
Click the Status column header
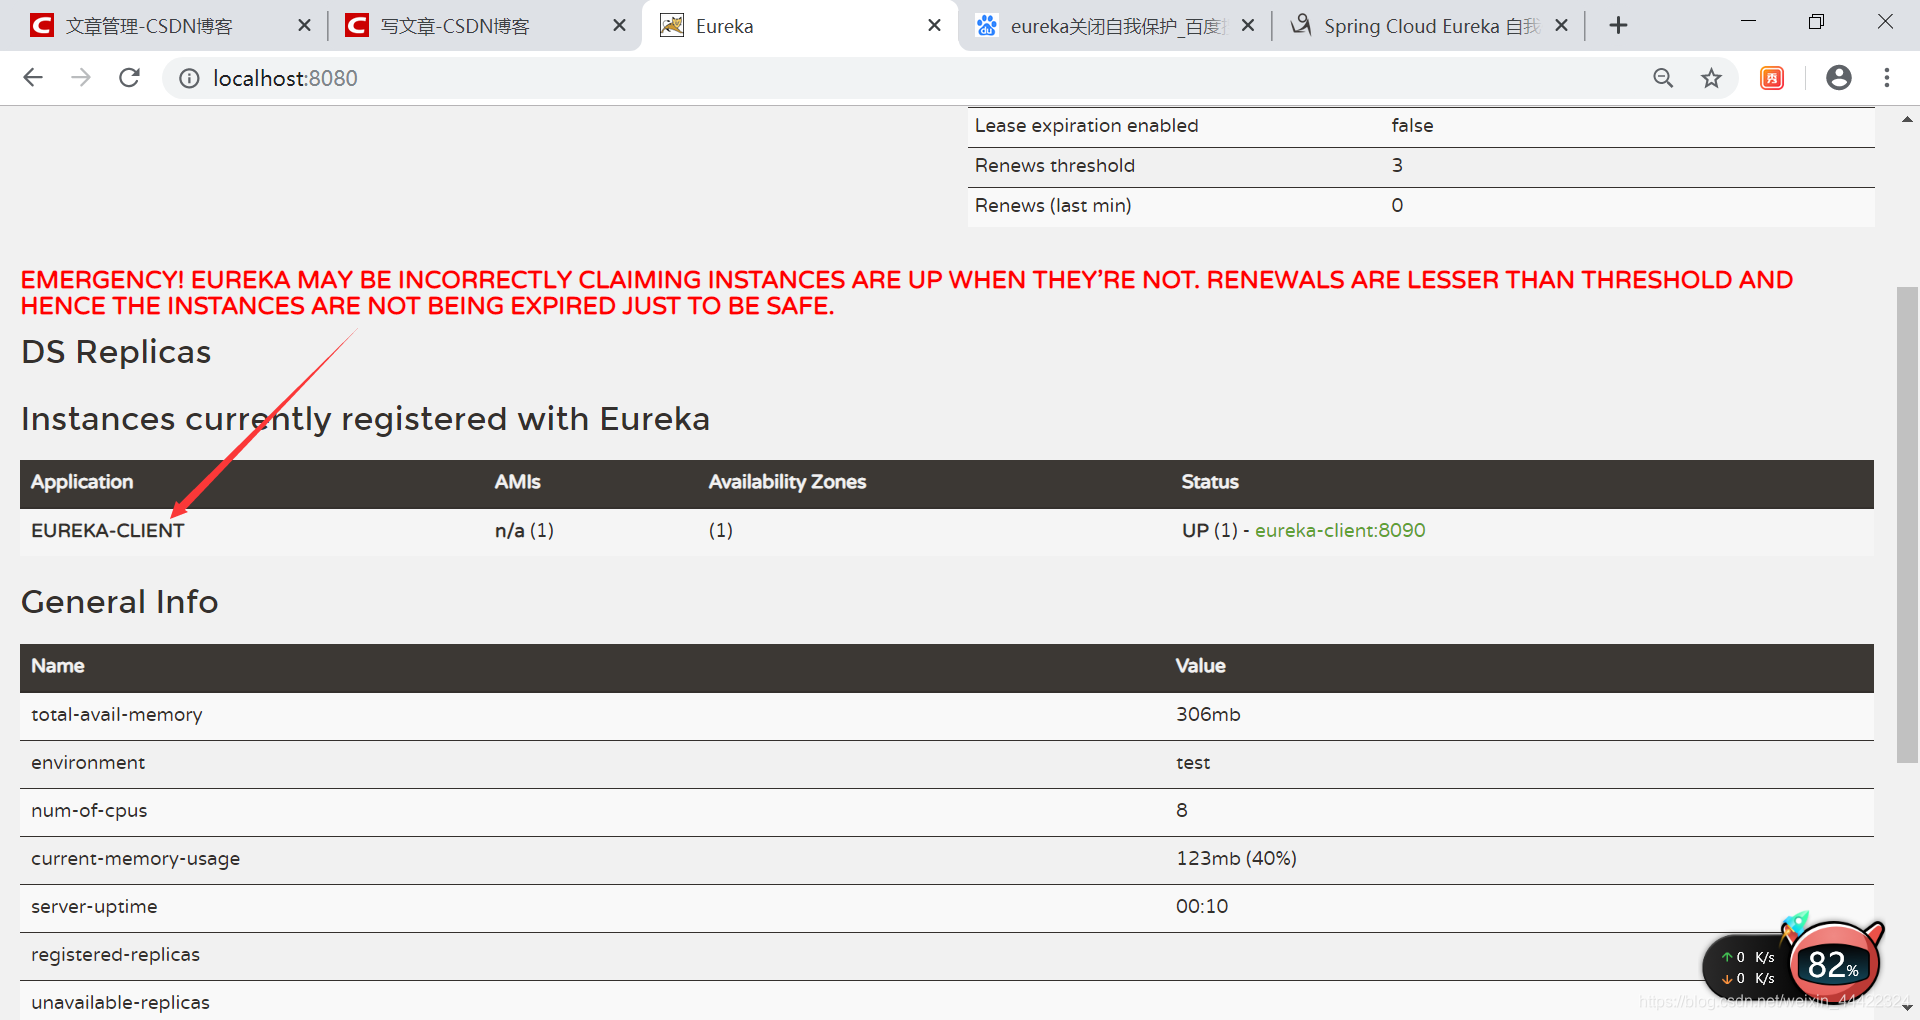click(1210, 482)
